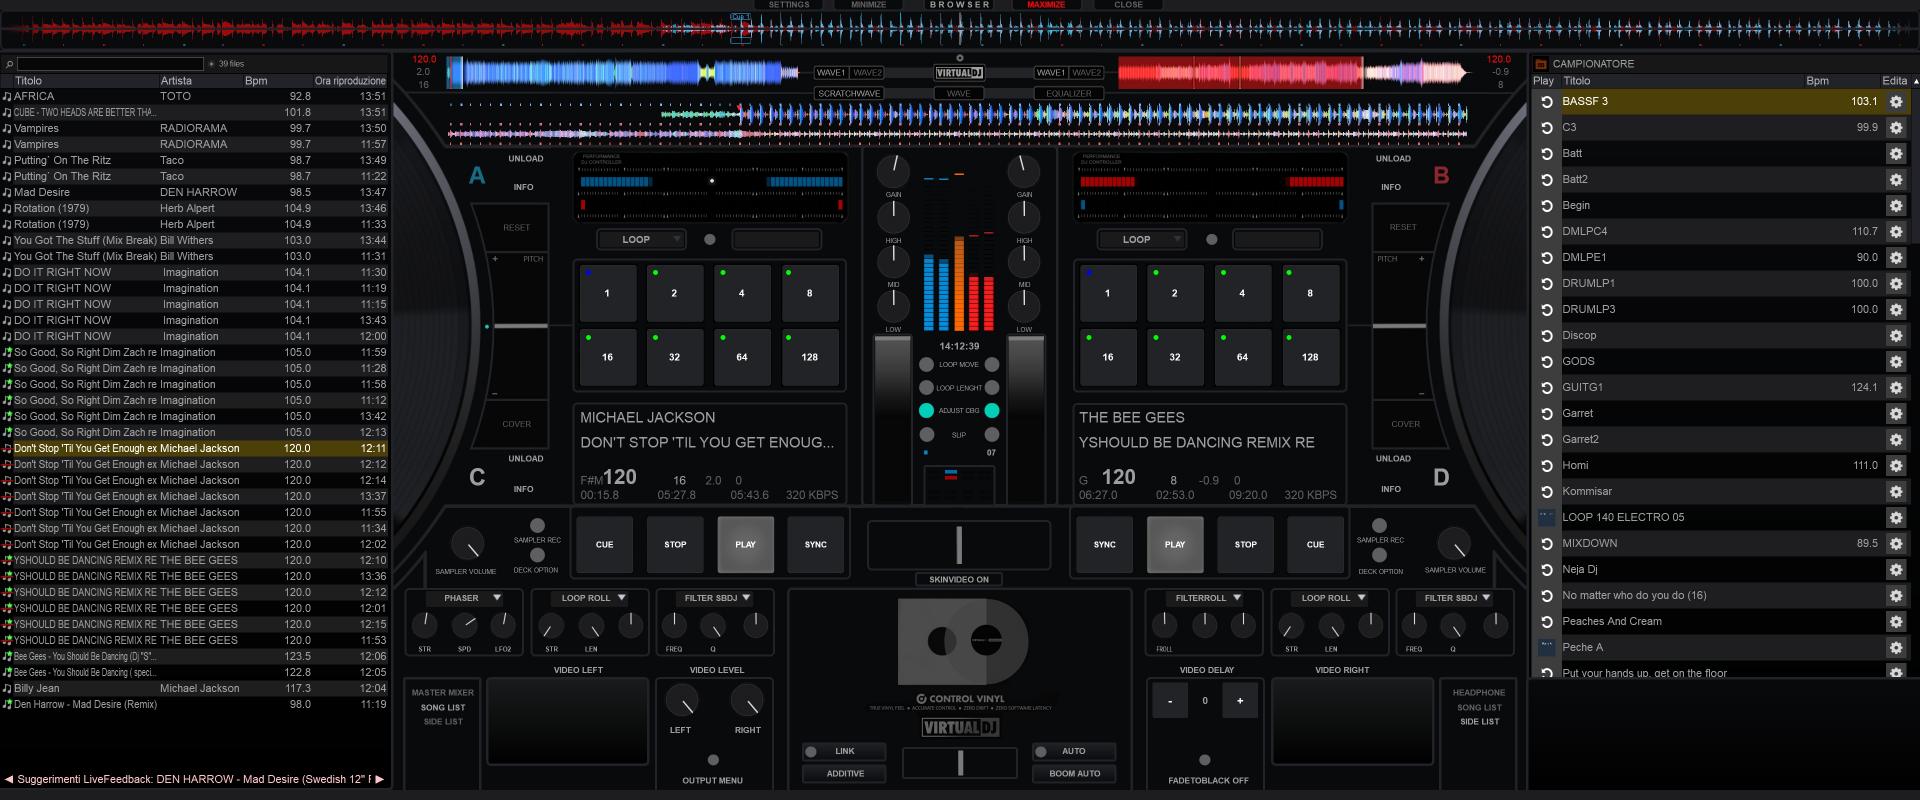This screenshot has height=800, width=1920.
Task: Play the Garret sample
Action: 1546,414
